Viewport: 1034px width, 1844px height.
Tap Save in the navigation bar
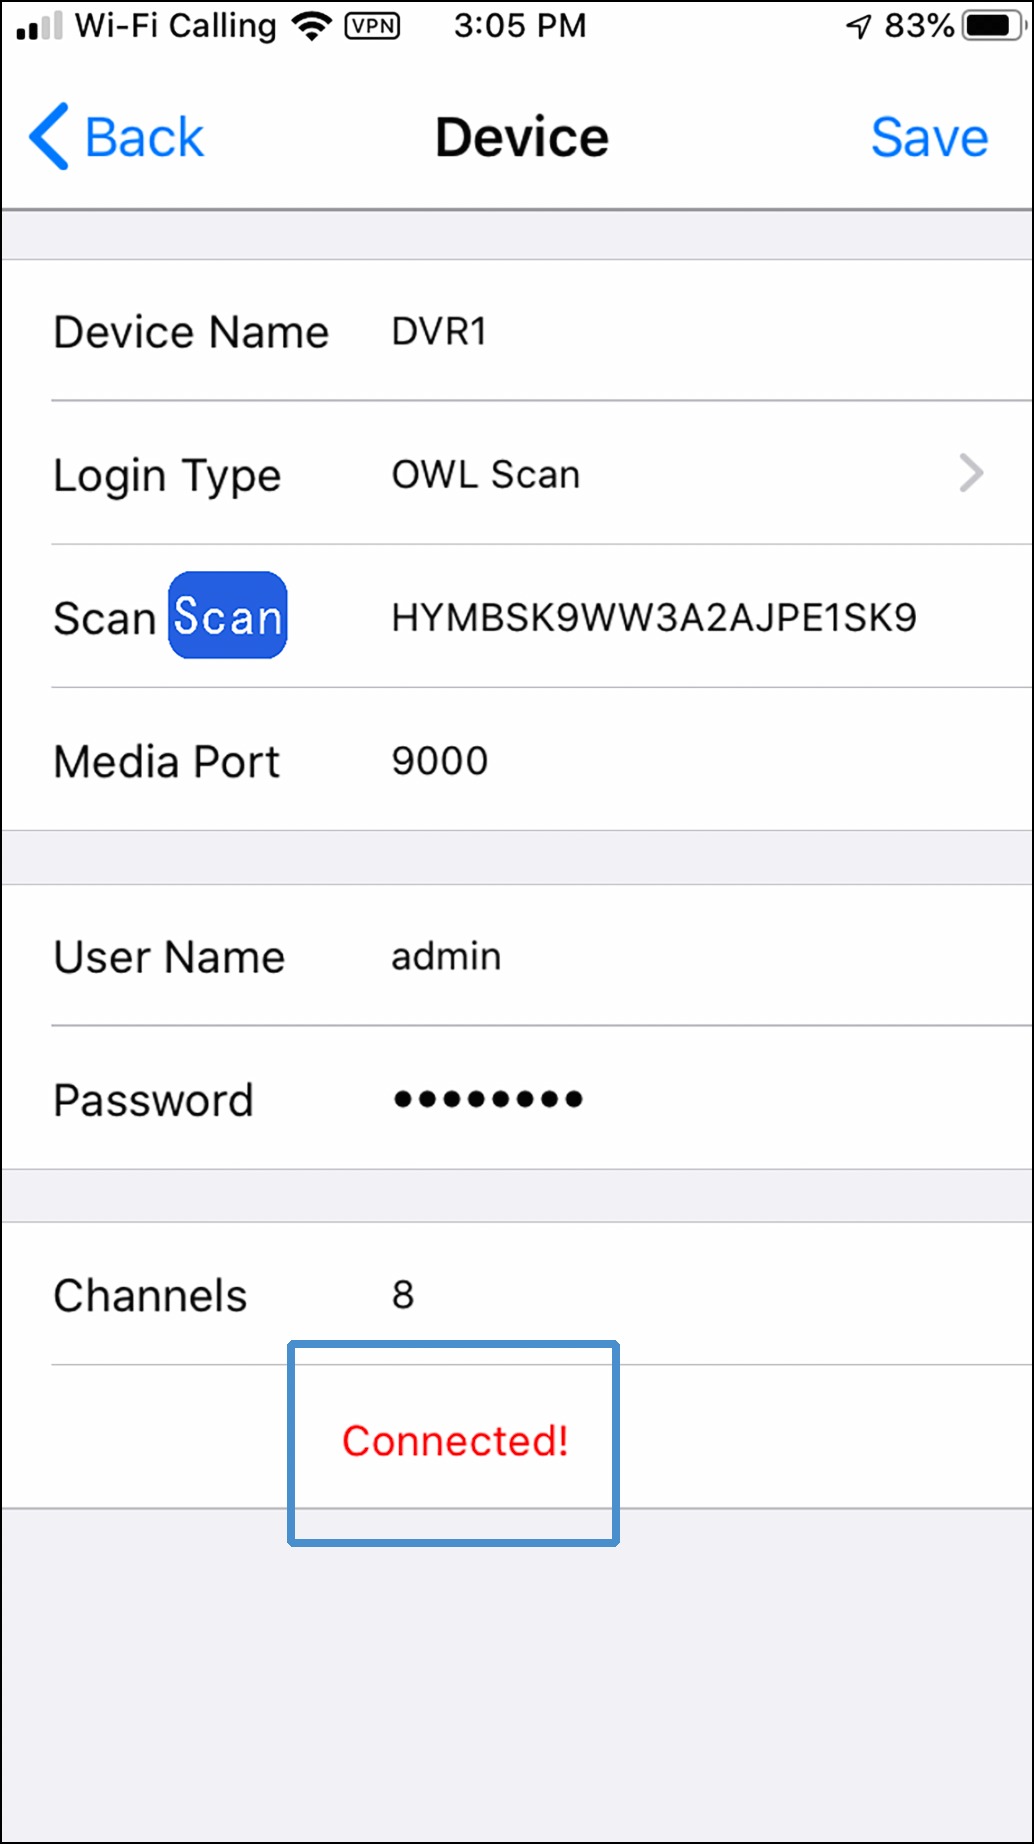[x=929, y=137]
